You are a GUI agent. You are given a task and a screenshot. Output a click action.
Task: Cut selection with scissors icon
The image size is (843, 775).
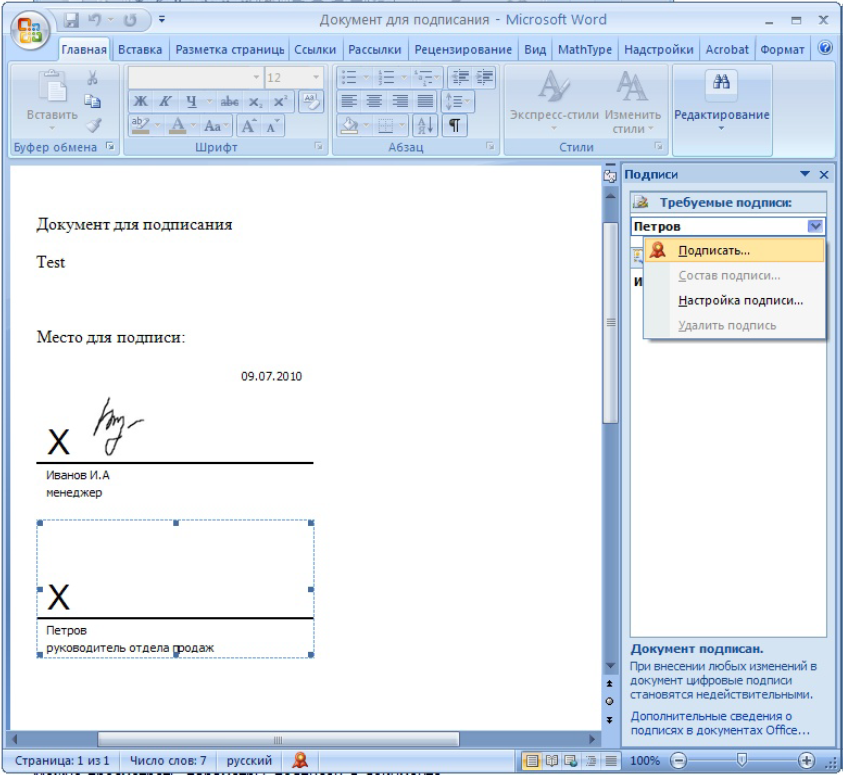92,78
